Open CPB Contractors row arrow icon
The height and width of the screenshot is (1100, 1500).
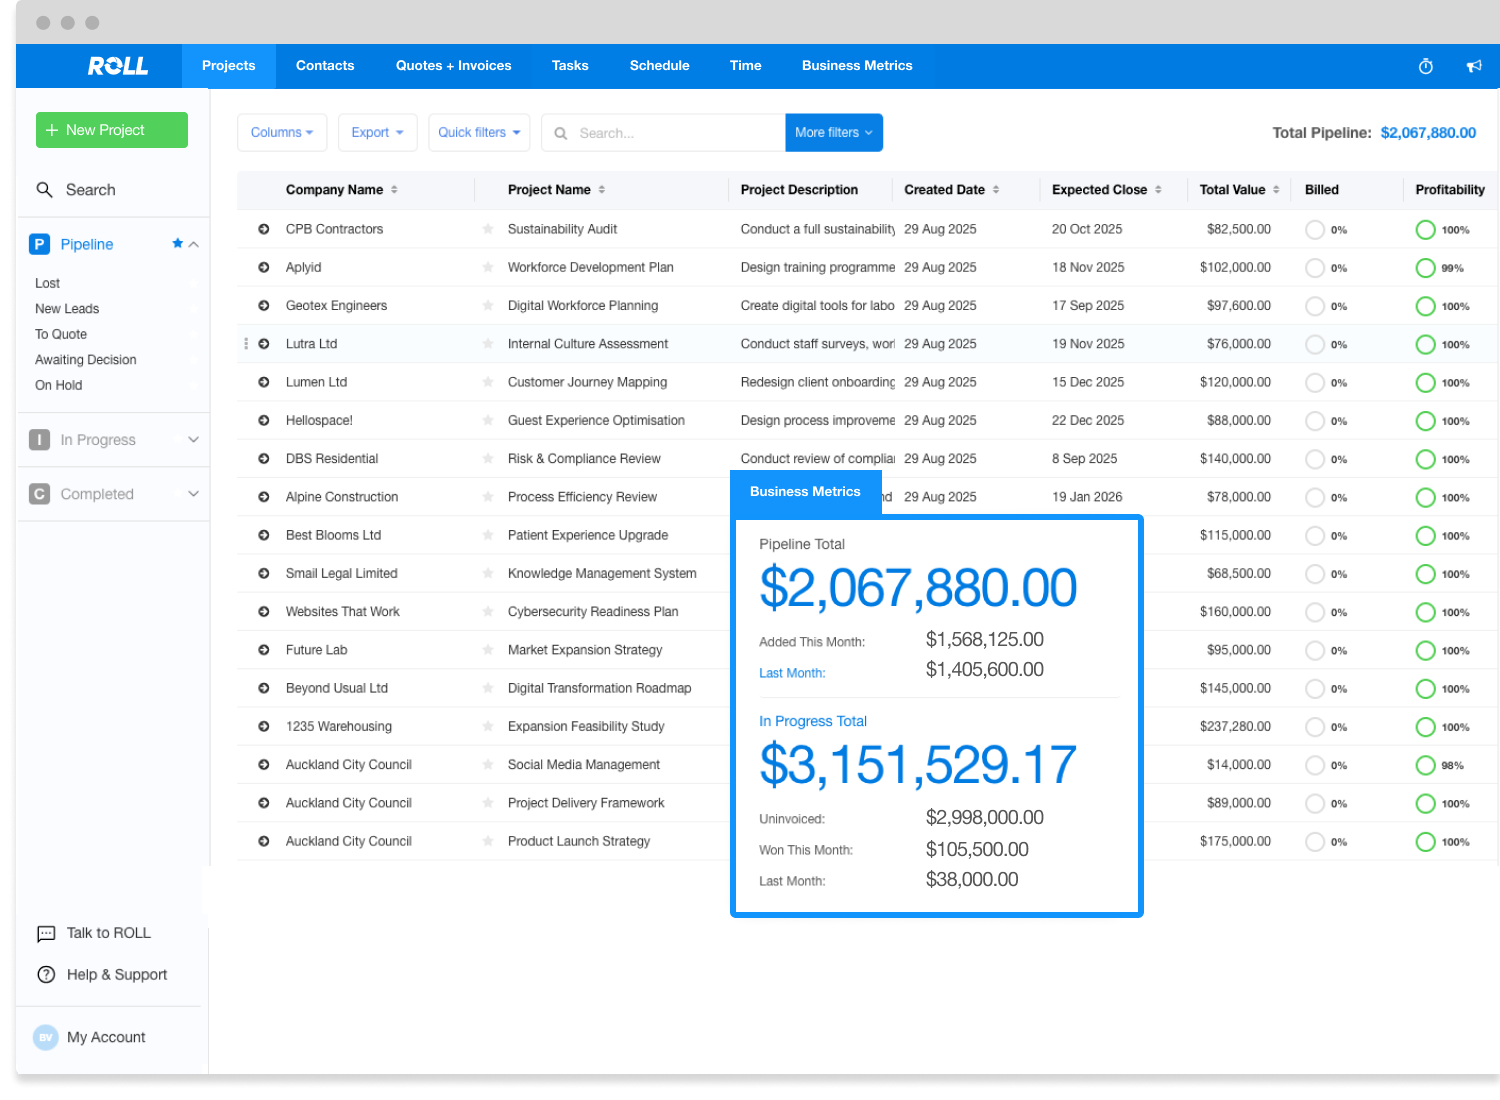pos(264,229)
